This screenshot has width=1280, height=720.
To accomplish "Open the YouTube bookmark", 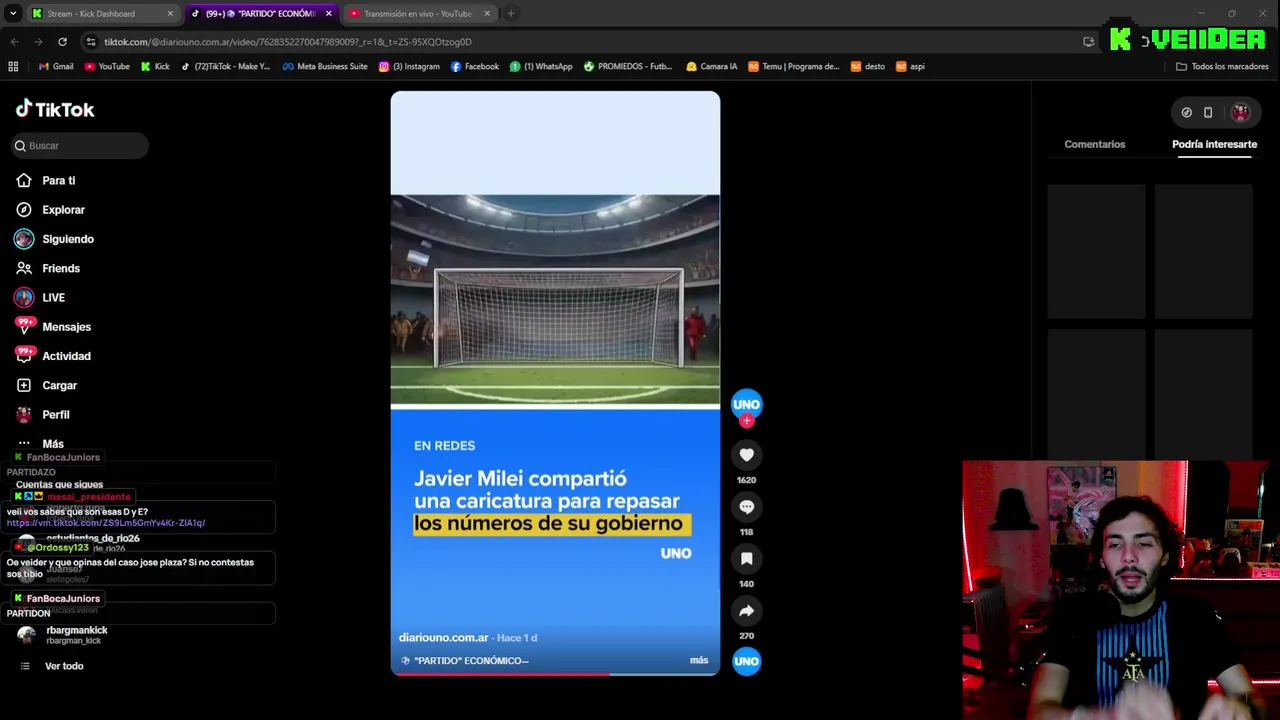I will pyautogui.click(x=107, y=66).
